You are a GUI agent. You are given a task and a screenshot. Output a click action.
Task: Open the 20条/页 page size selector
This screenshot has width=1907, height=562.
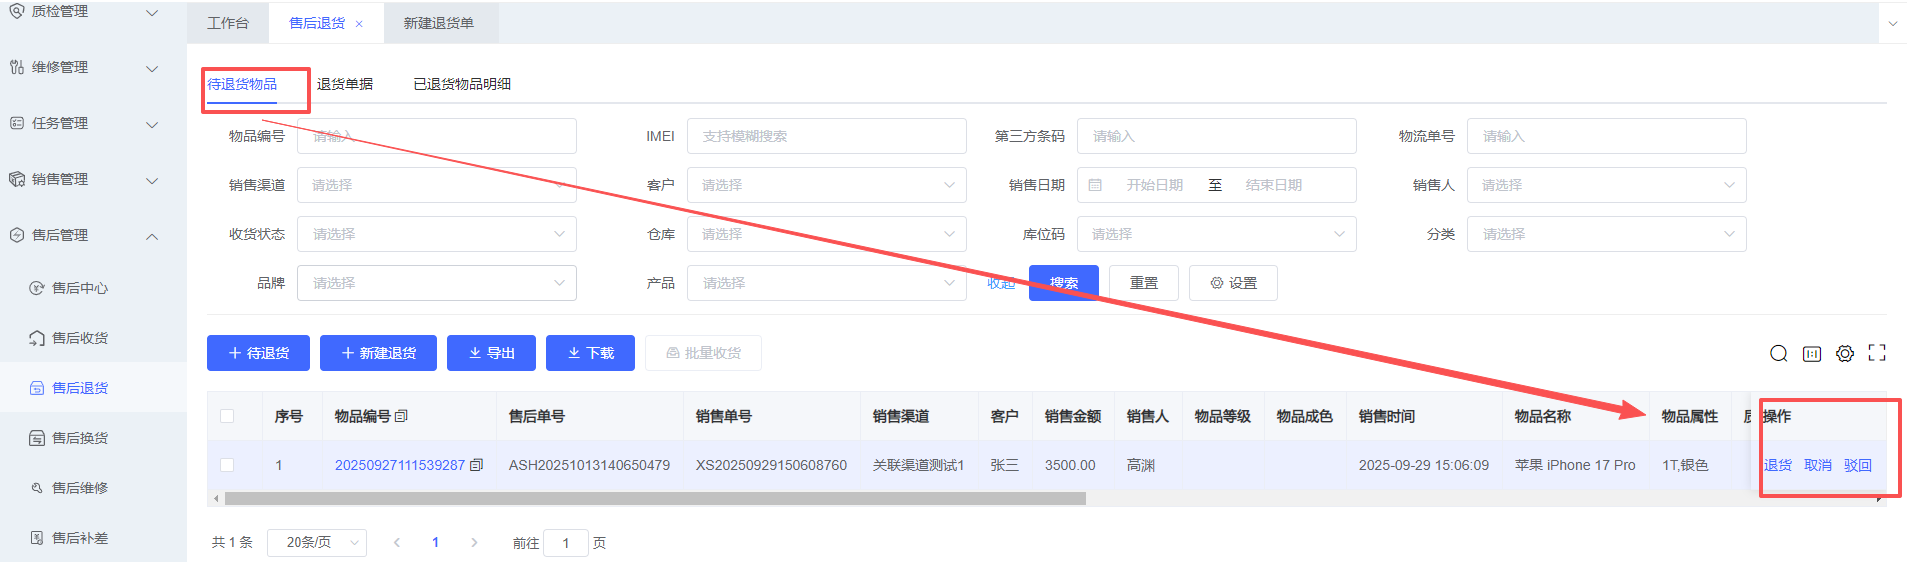point(316,542)
